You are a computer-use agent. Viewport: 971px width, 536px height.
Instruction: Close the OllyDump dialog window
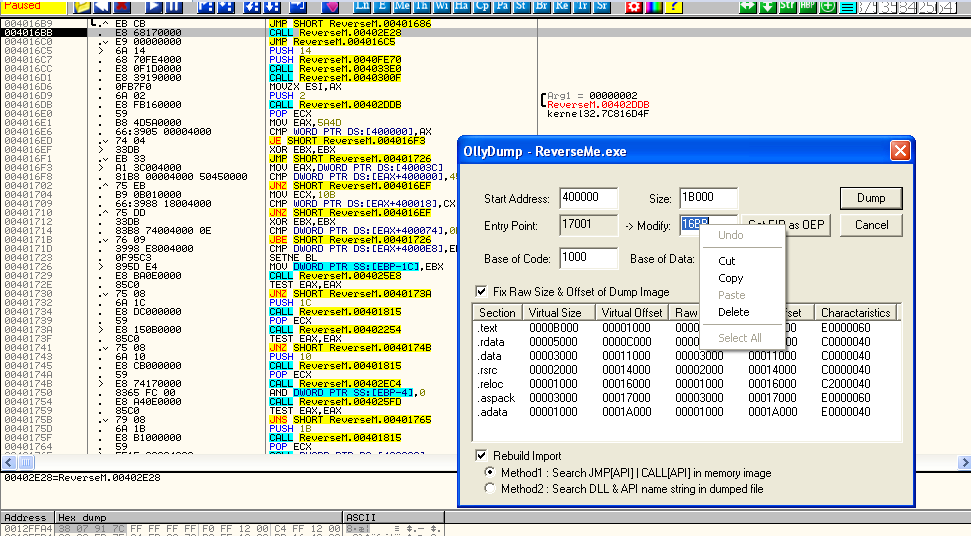[x=900, y=150]
